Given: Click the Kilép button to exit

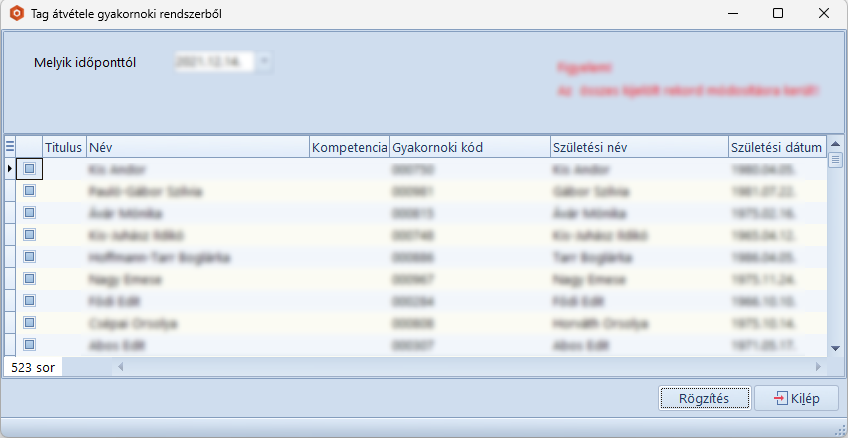Looking at the screenshot, I should coord(796,398).
